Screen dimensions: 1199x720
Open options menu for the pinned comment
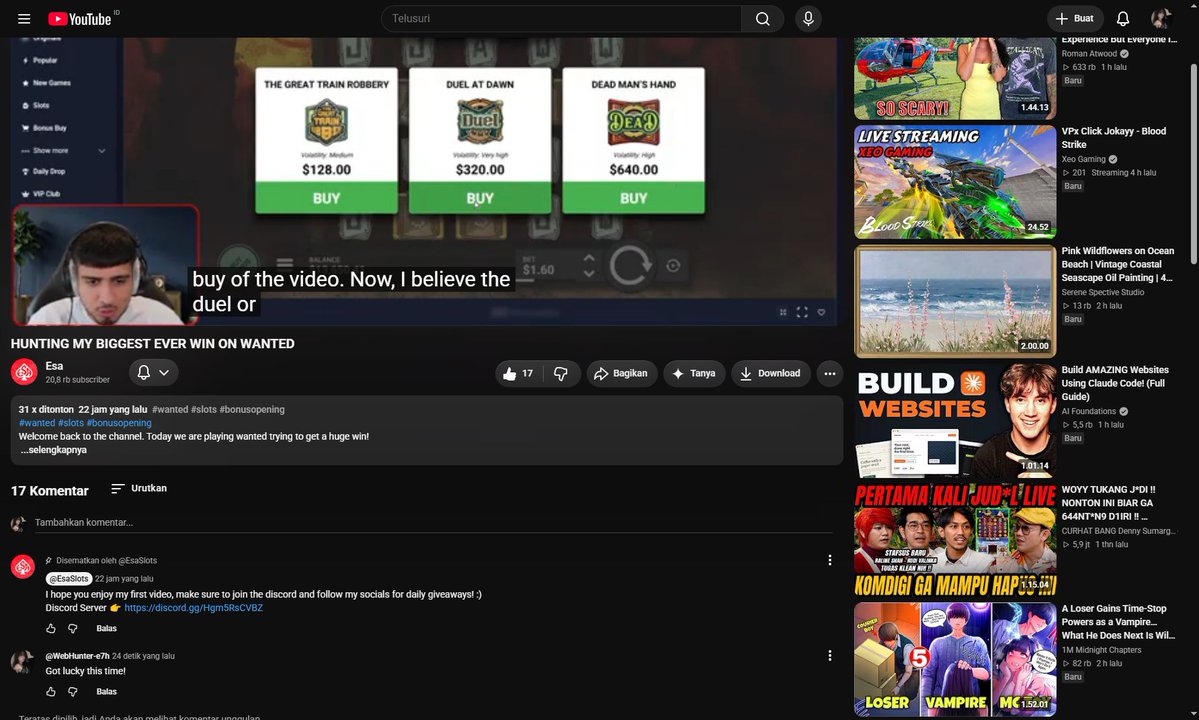[x=830, y=560]
